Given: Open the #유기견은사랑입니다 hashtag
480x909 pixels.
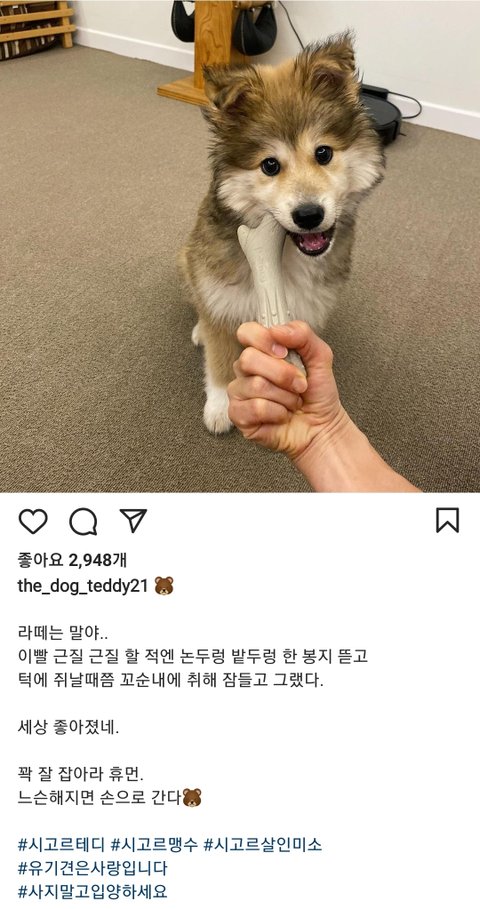Looking at the screenshot, I should (x=93, y=868).
